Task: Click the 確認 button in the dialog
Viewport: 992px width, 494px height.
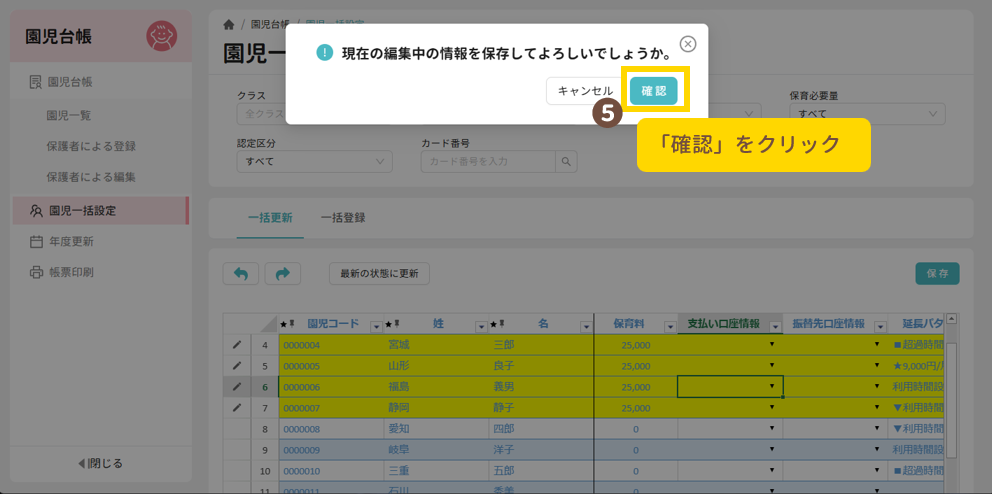Action: click(x=653, y=91)
